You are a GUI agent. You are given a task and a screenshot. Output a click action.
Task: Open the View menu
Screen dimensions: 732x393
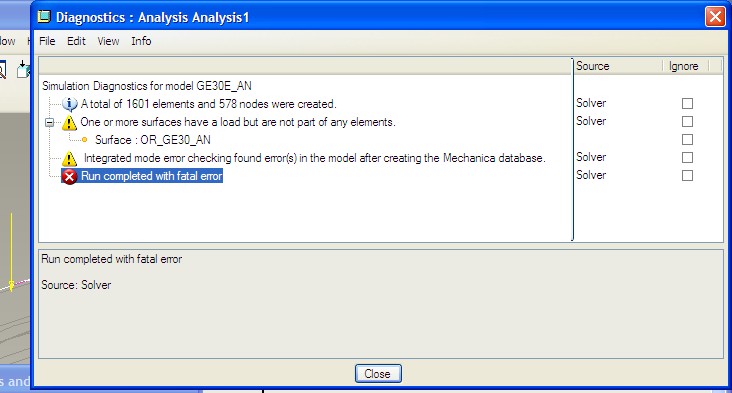pyautogui.click(x=108, y=41)
